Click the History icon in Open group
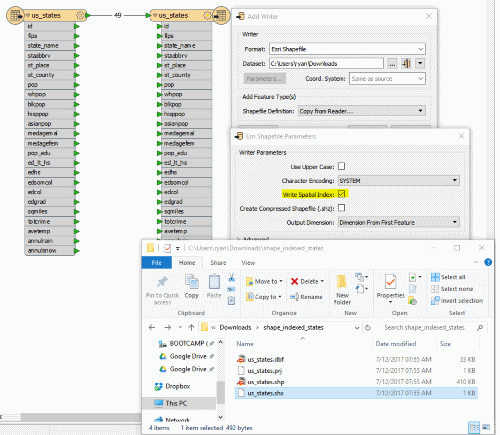This screenshot has height=435, width=500. click(x=413, y=301)
